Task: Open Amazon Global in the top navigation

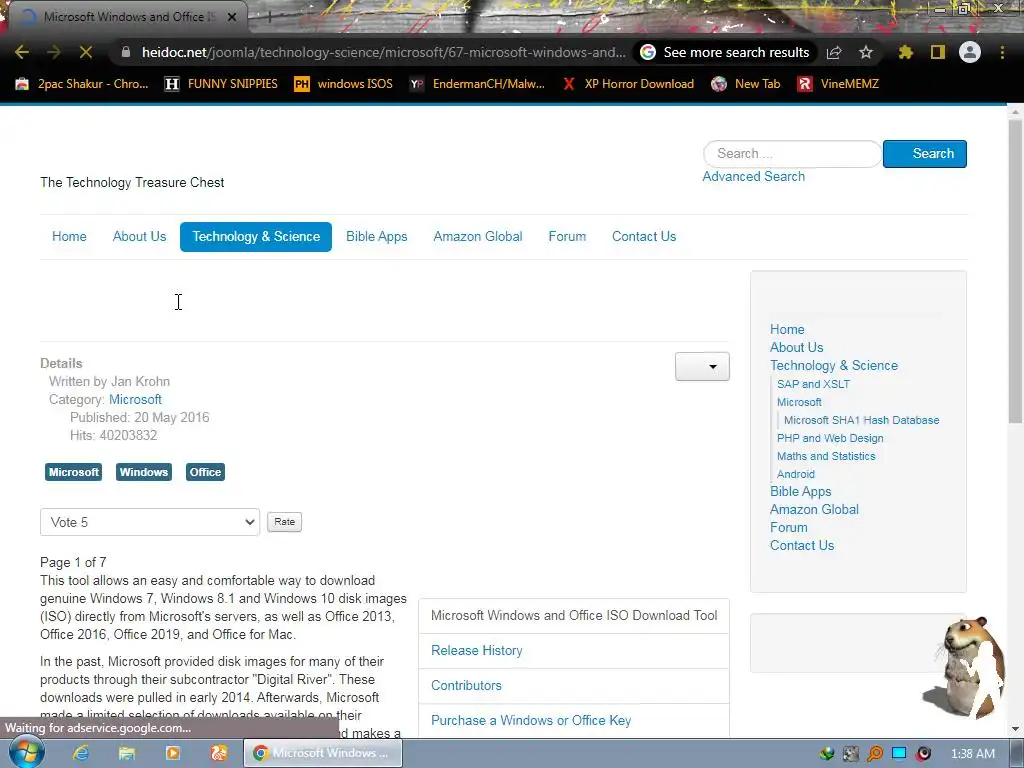Action: (x=478, y=236)
